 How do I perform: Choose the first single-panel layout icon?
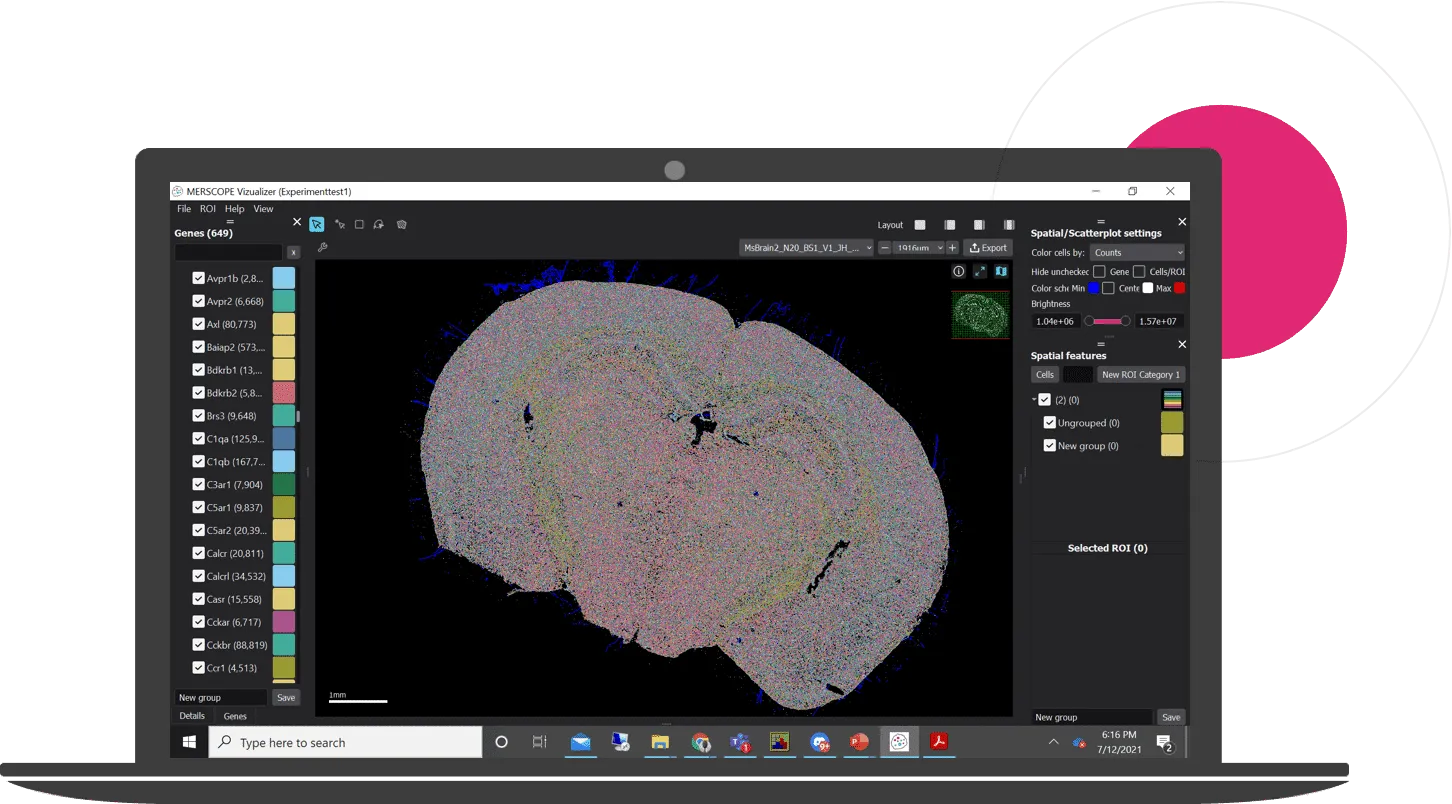pyautogui.click(x=920, y=225)
